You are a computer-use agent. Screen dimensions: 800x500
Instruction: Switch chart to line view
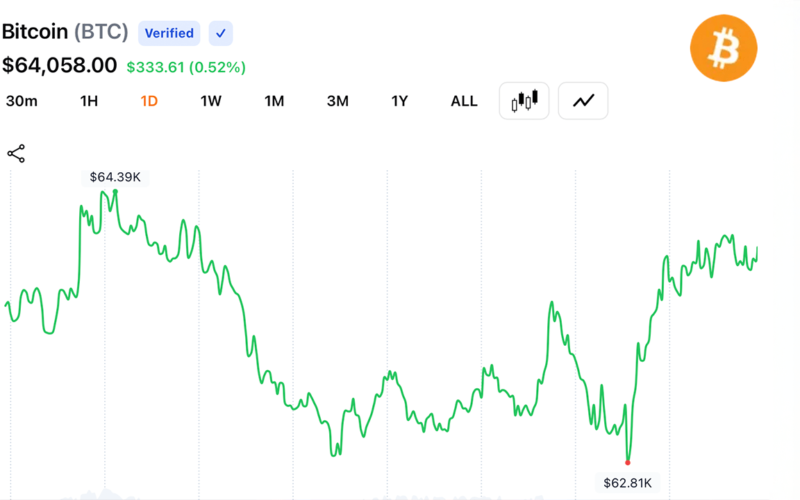[583, 101]
